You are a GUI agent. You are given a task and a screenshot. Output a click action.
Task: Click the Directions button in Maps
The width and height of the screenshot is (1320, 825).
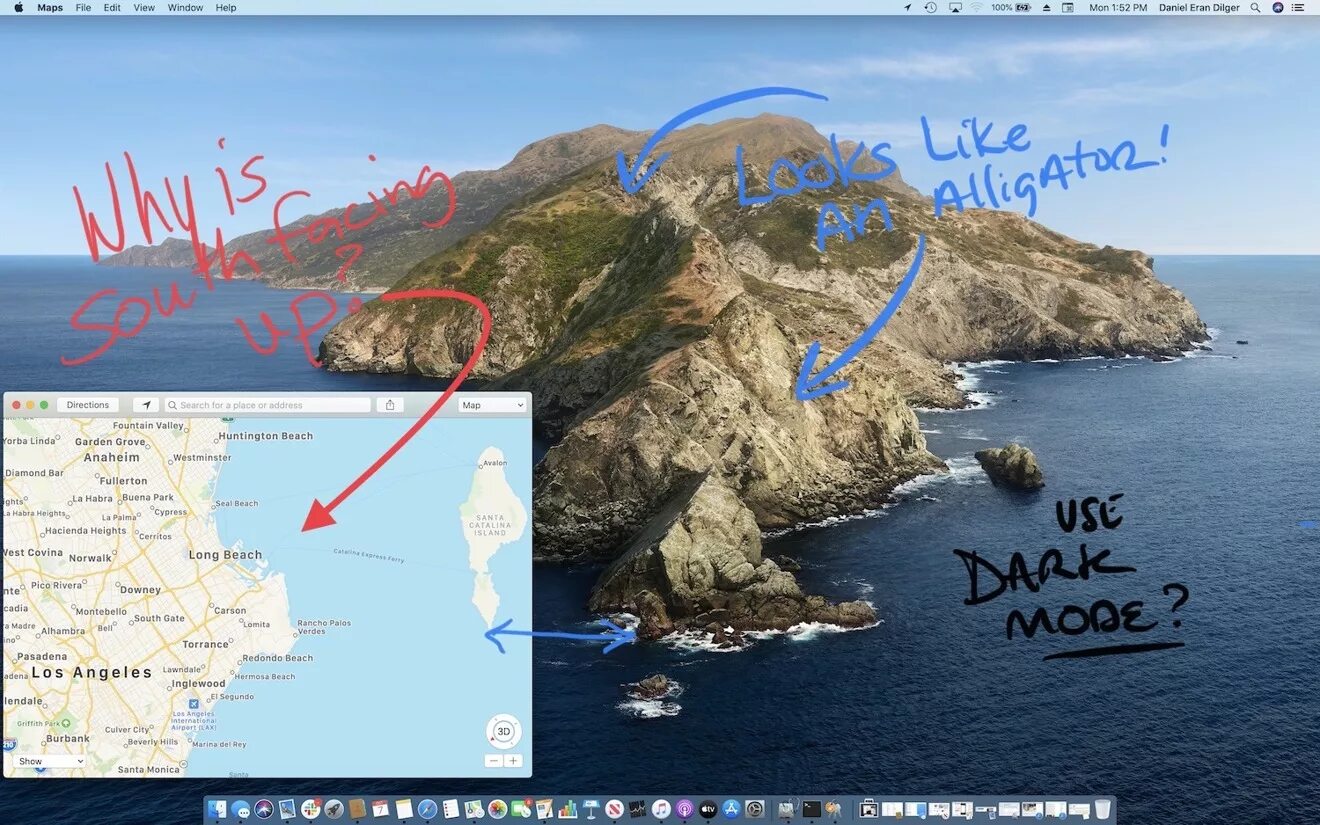coord(88,405)
